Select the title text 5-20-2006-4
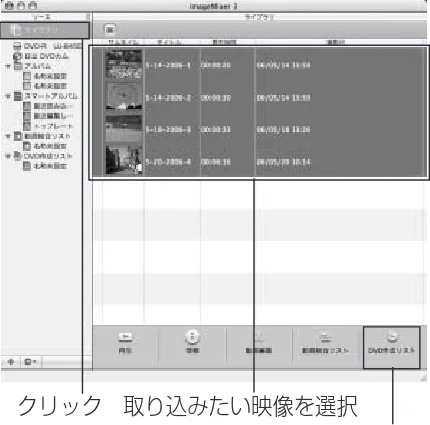This screenshot has width=430, height=425. pos(168,162)
